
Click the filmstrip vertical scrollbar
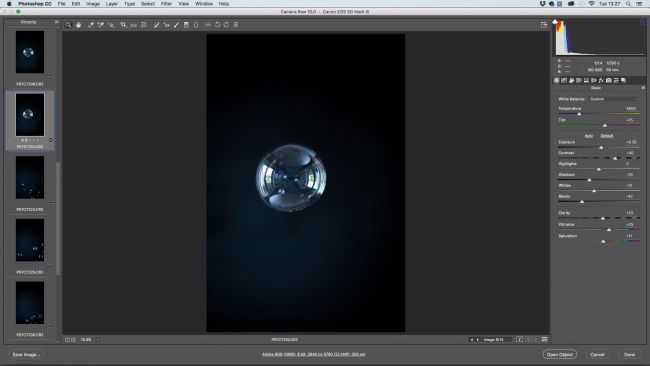[x=58, y=218]
